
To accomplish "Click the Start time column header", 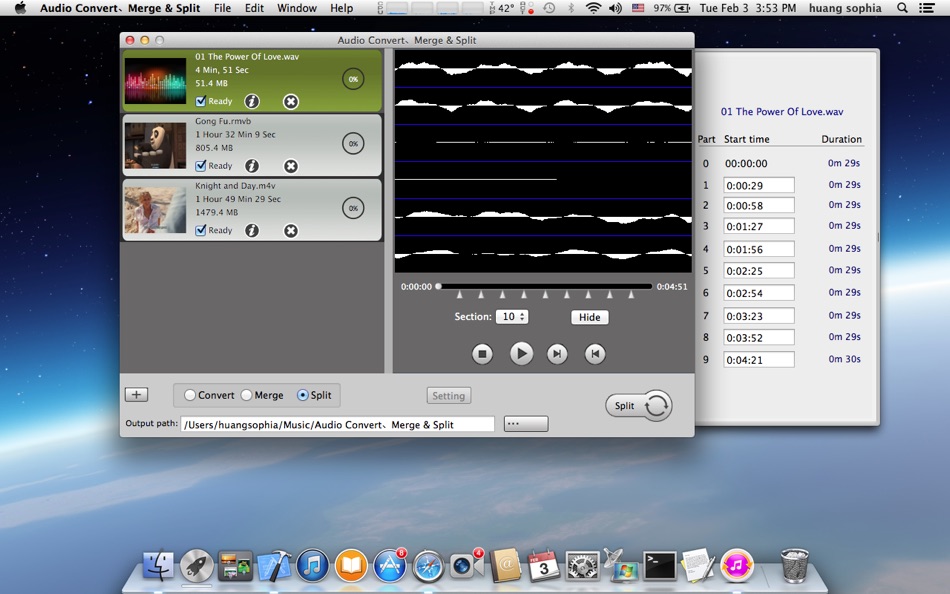I will 746,139.
